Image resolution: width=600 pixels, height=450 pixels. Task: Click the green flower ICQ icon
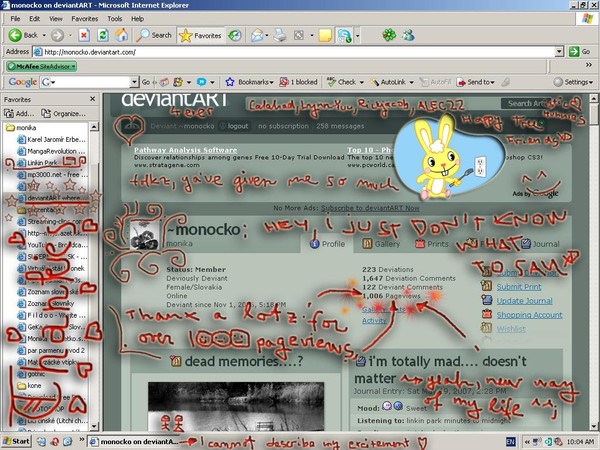pos(389,35)
